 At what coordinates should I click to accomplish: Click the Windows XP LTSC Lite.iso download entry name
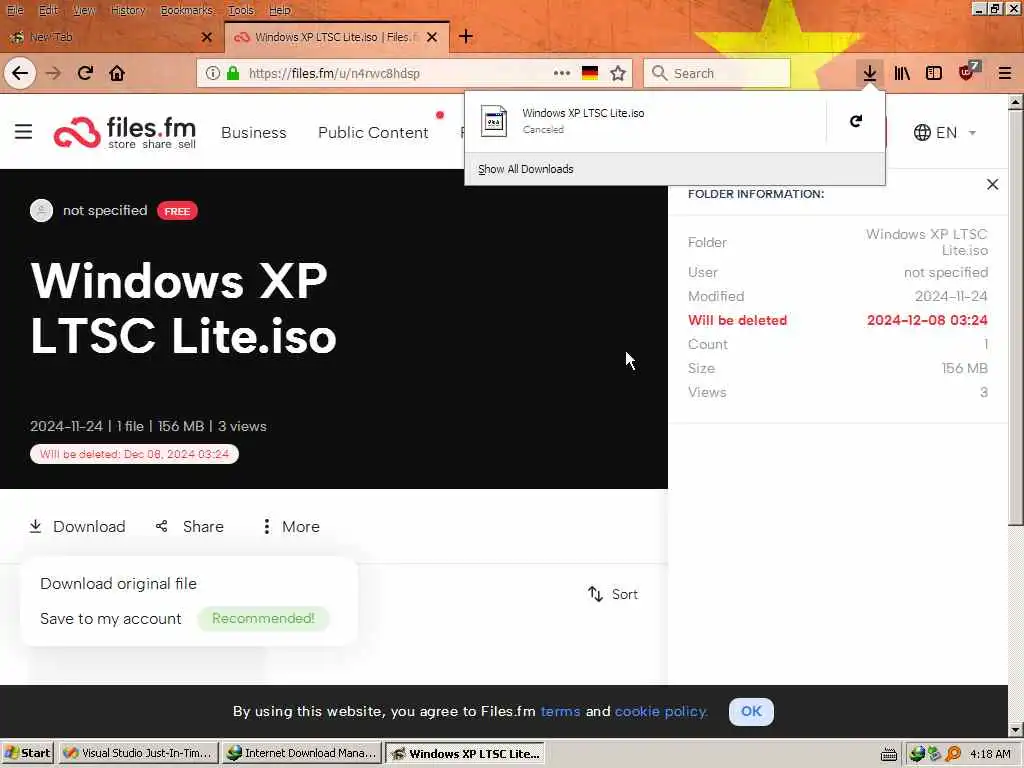coord(583,113)
